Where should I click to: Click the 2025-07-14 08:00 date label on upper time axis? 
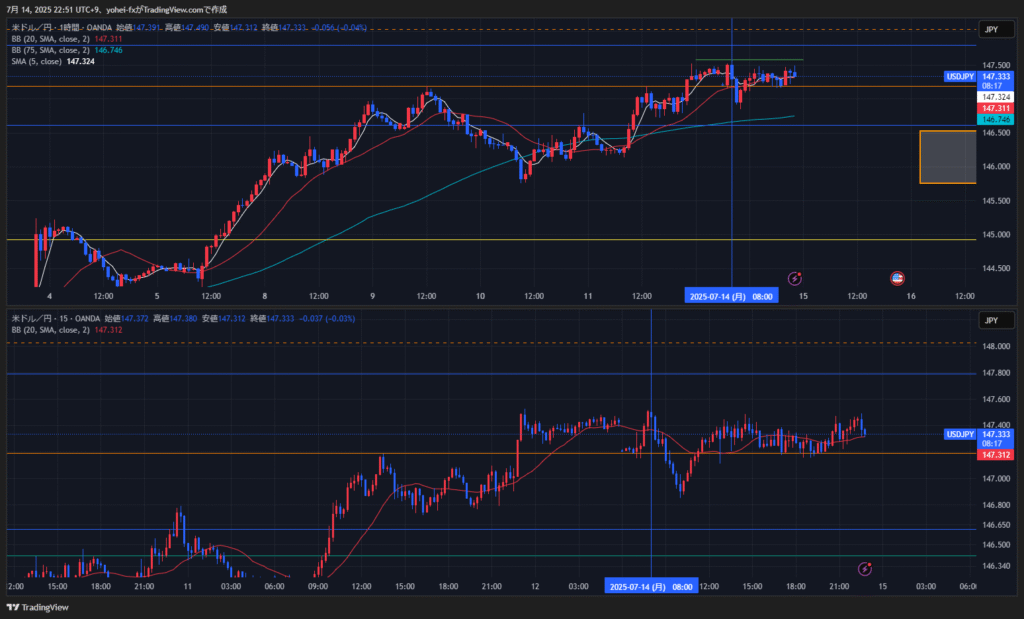(731, 296)
